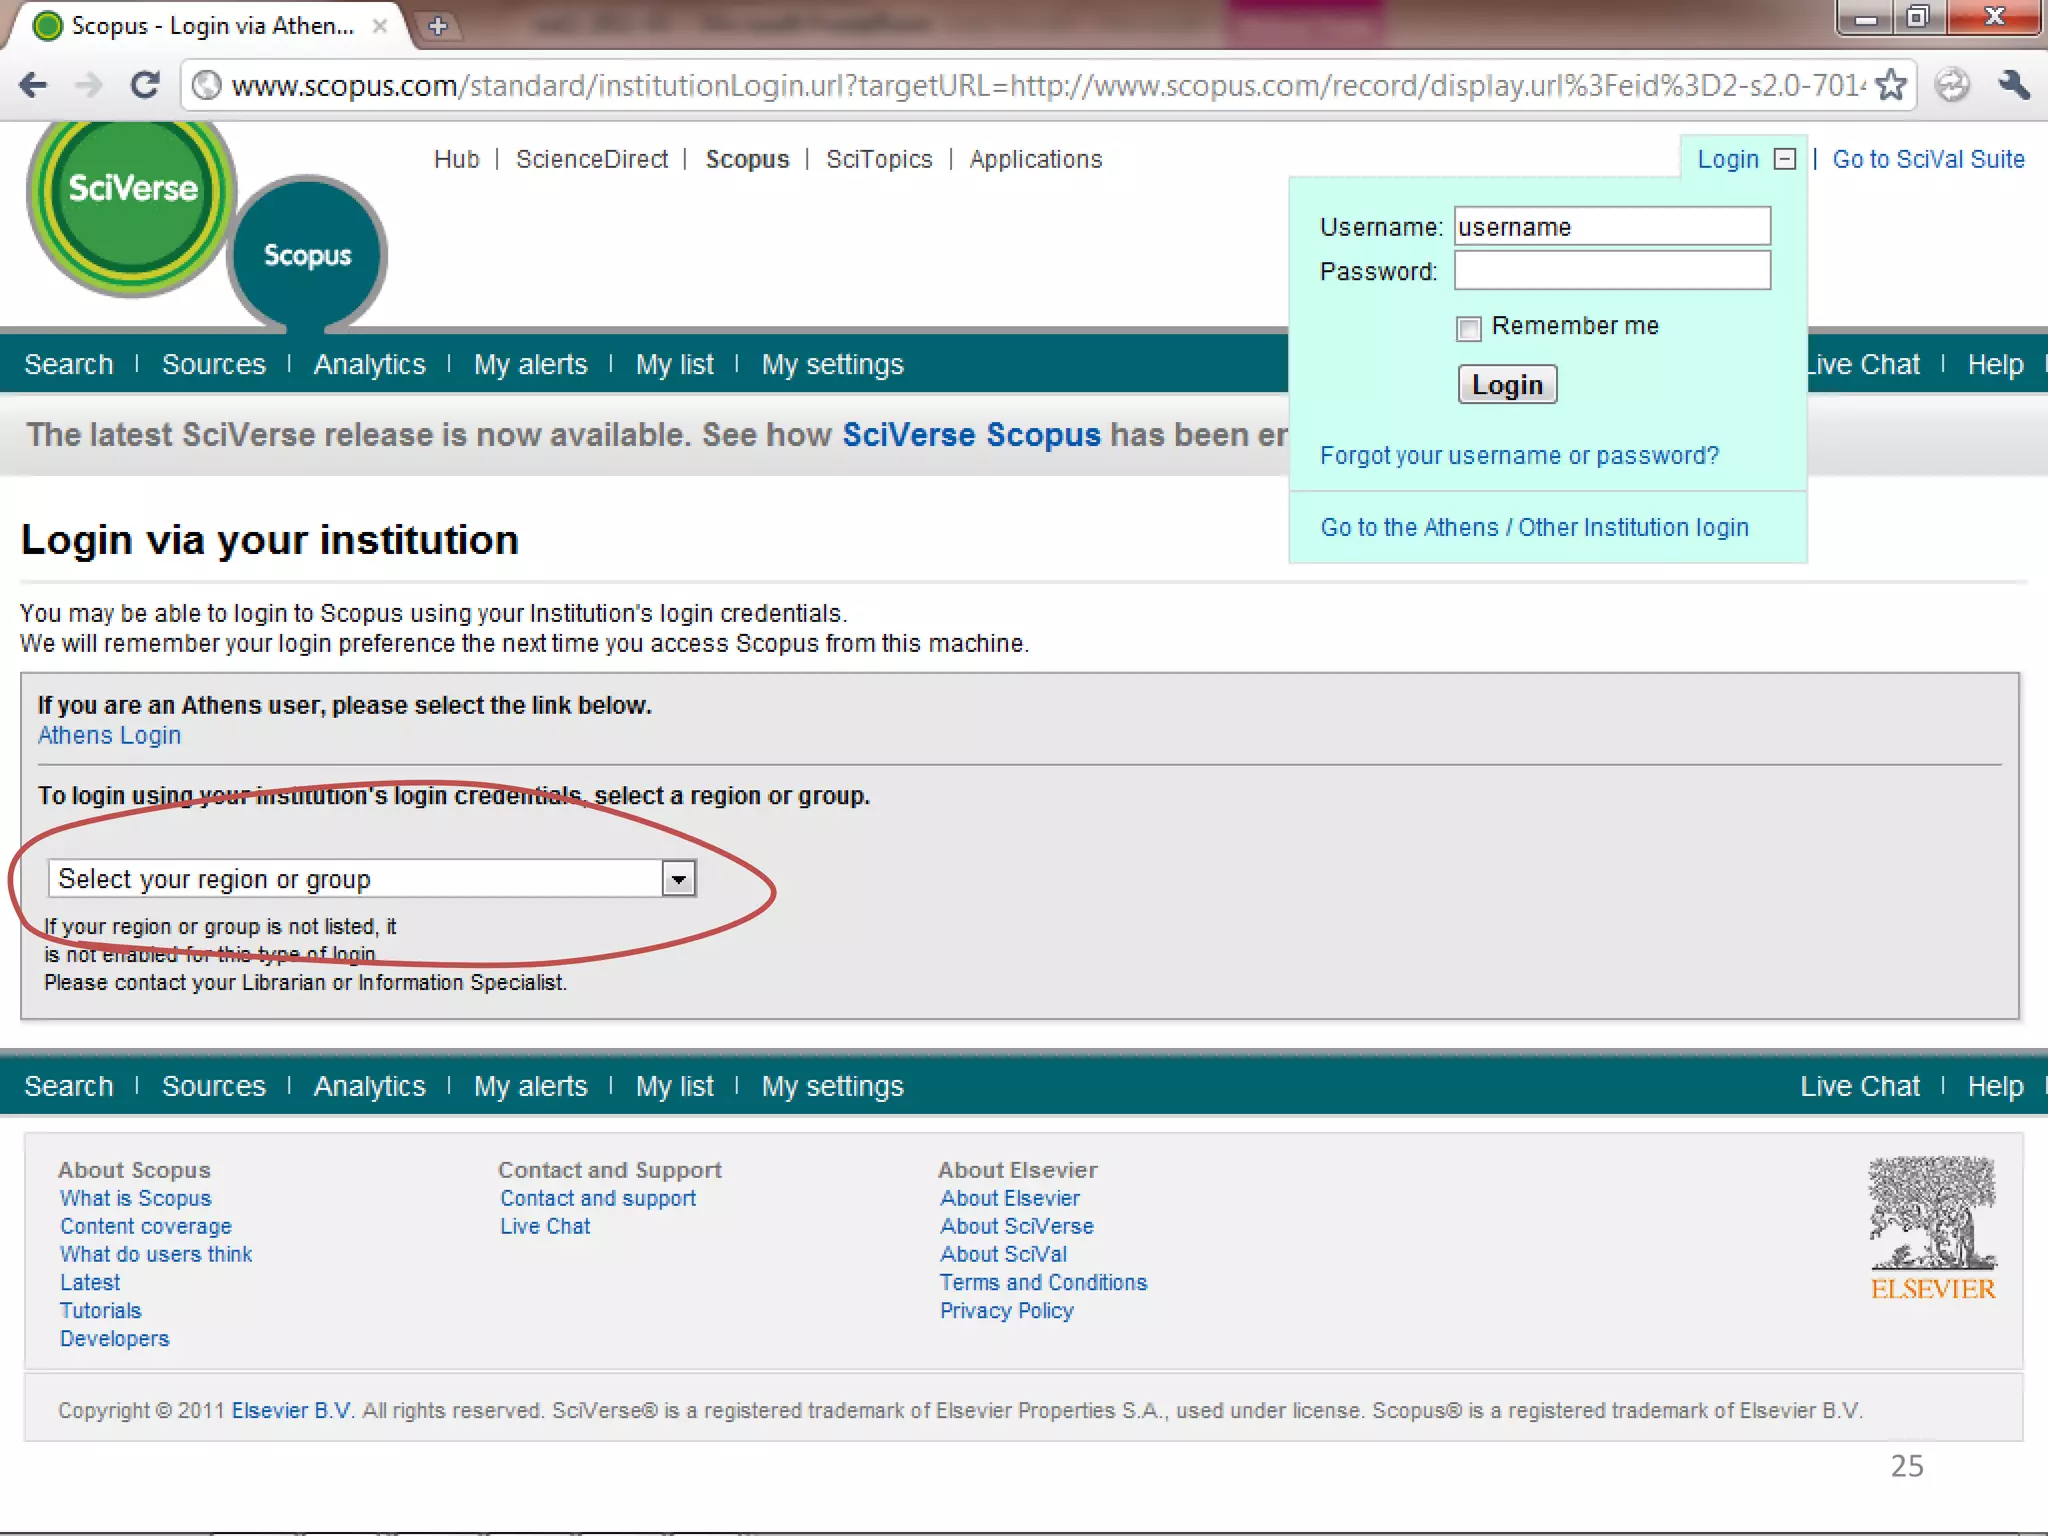The height and width of the screenshot is (1536, 2048).
Task: Go to the Athens / Other Institution login
Action: (x=1534, y=528)
